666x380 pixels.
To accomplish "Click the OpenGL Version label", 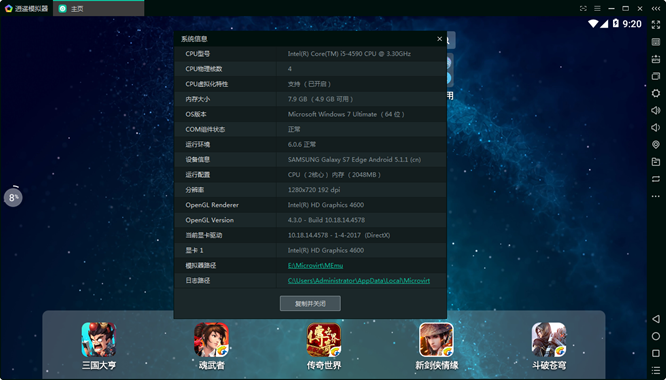I will pyautogui.click(x=209, y=220).
